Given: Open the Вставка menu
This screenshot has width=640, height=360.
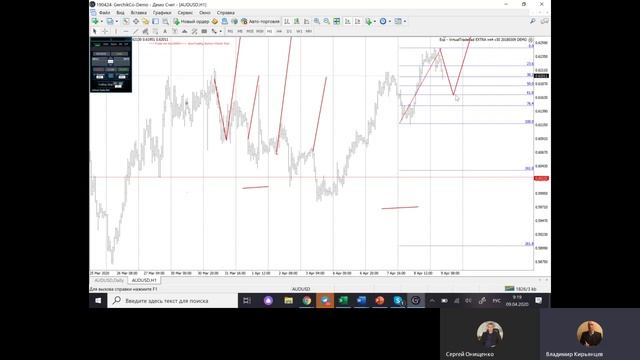Looking at the screenshot, I should coord(138,13).
